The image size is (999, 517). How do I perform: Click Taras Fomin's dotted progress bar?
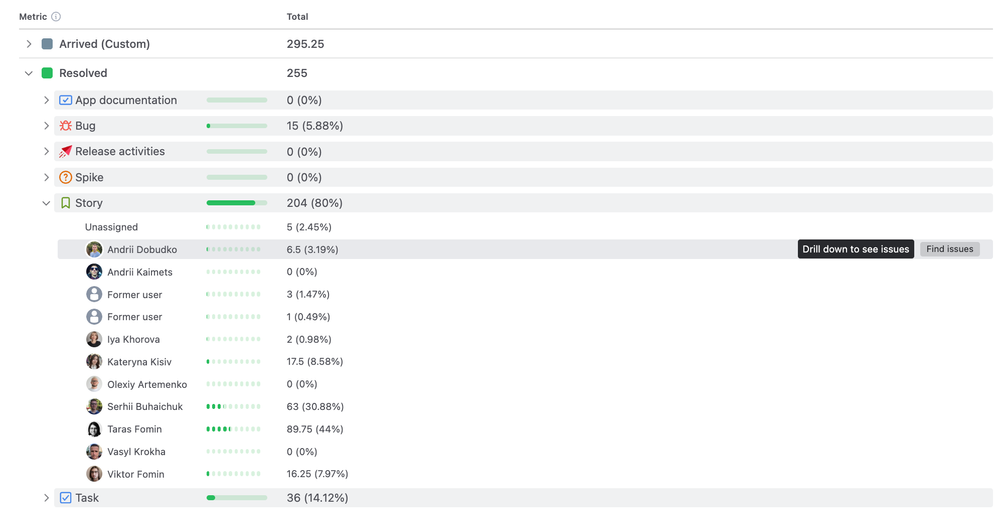coord(233,429)
